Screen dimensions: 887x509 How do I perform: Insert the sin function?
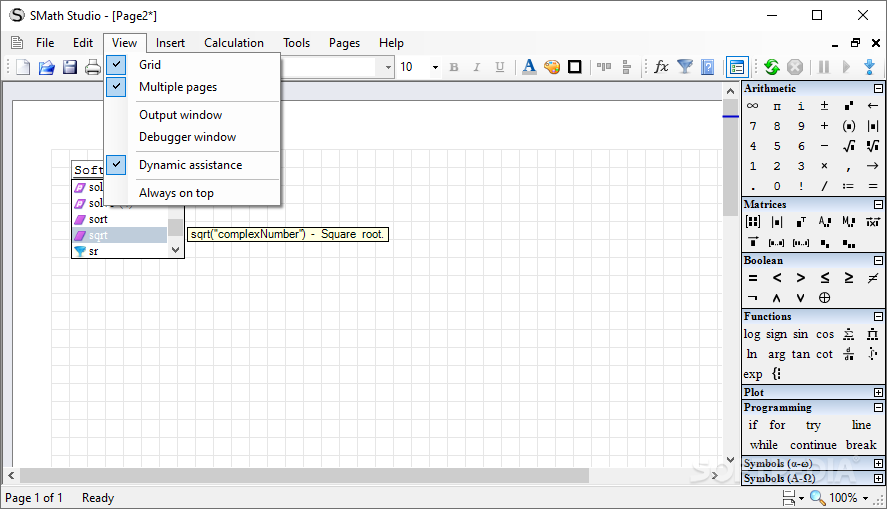[800, 334]
